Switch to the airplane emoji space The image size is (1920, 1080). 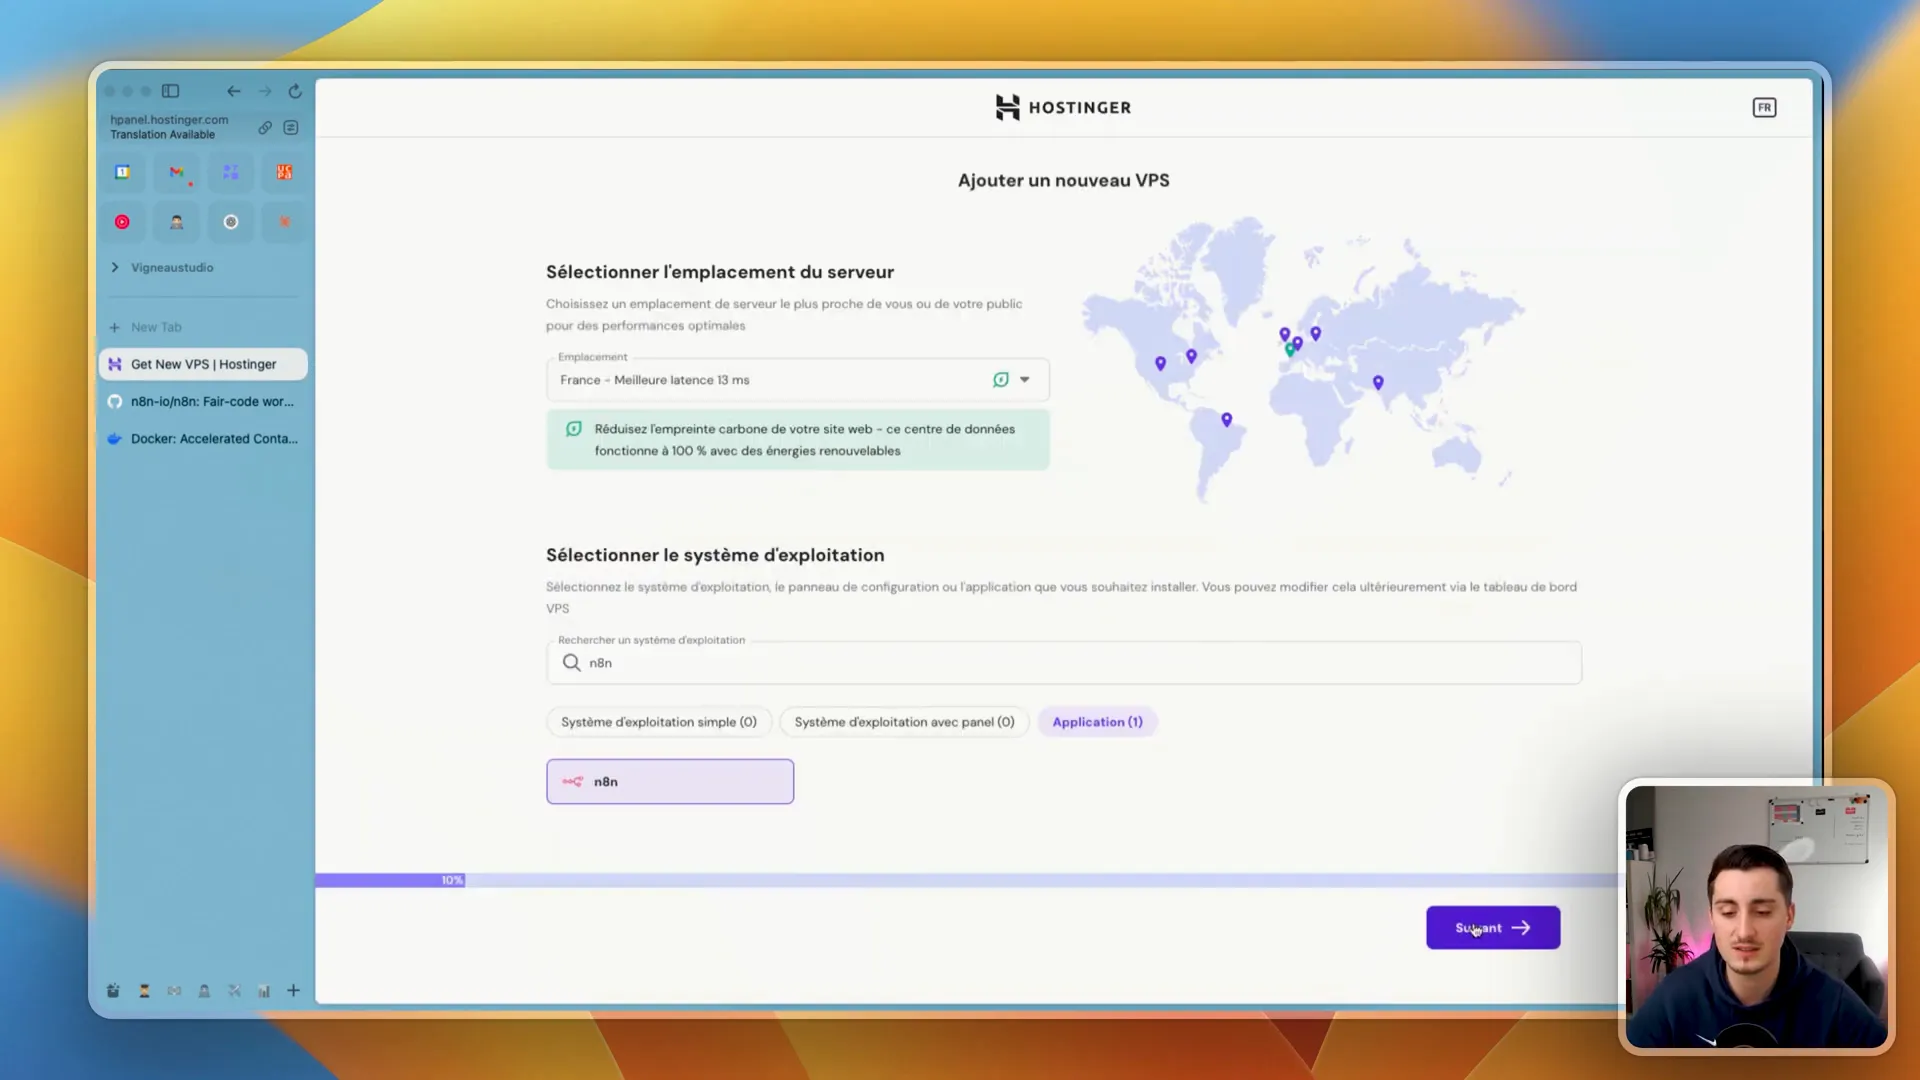(234, 990)
